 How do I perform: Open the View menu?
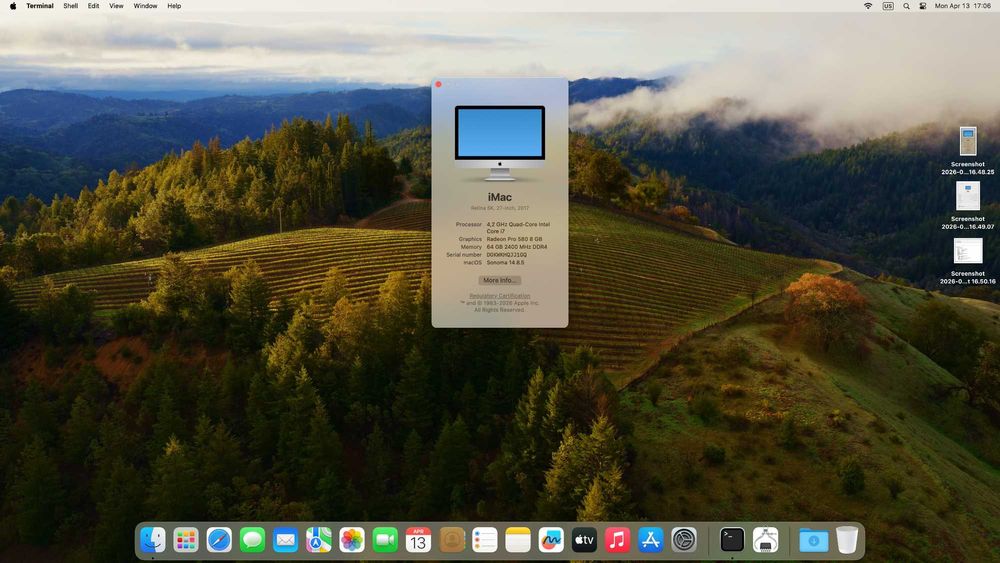pyautogui.click(x=116, y=6)
